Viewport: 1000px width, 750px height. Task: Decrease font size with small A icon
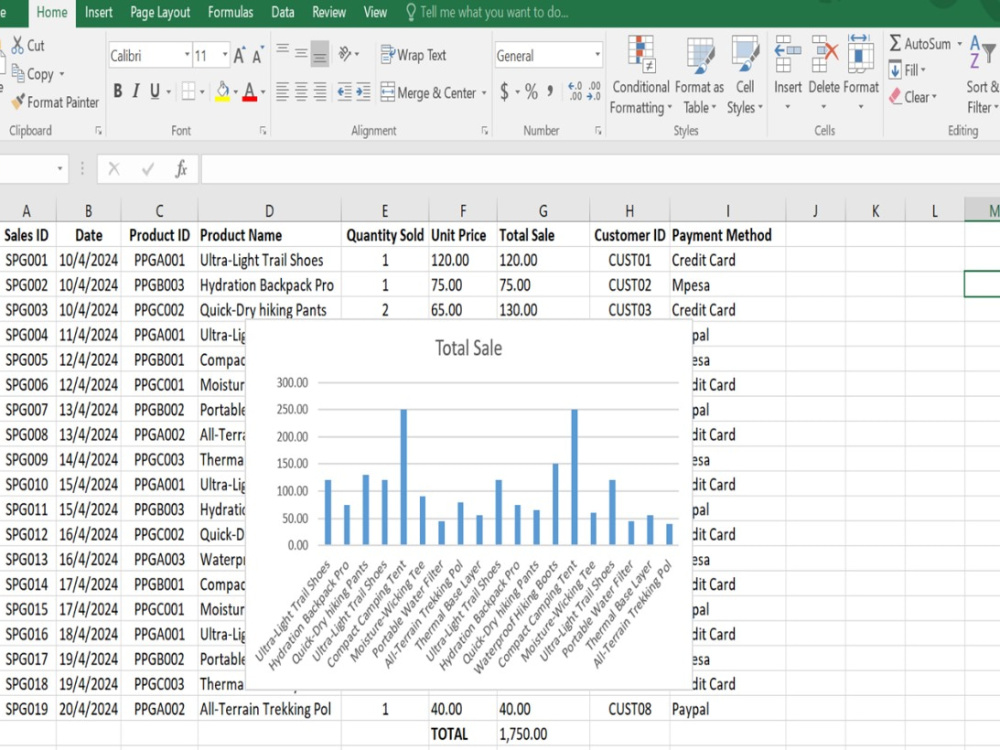pos(258,55)
